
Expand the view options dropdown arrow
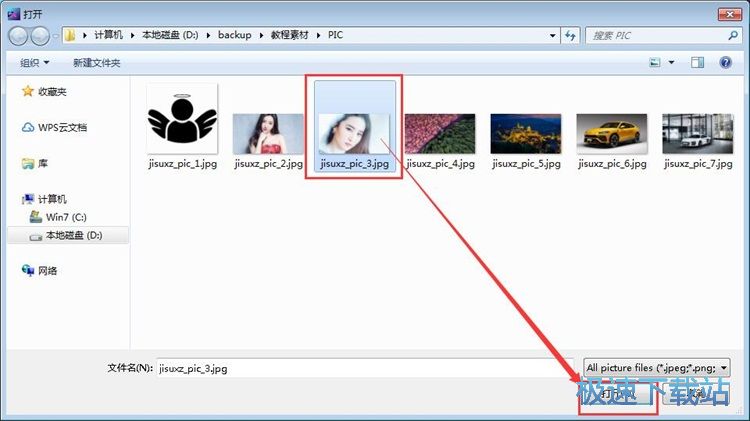pyautogui.click(x=671, y=63)
